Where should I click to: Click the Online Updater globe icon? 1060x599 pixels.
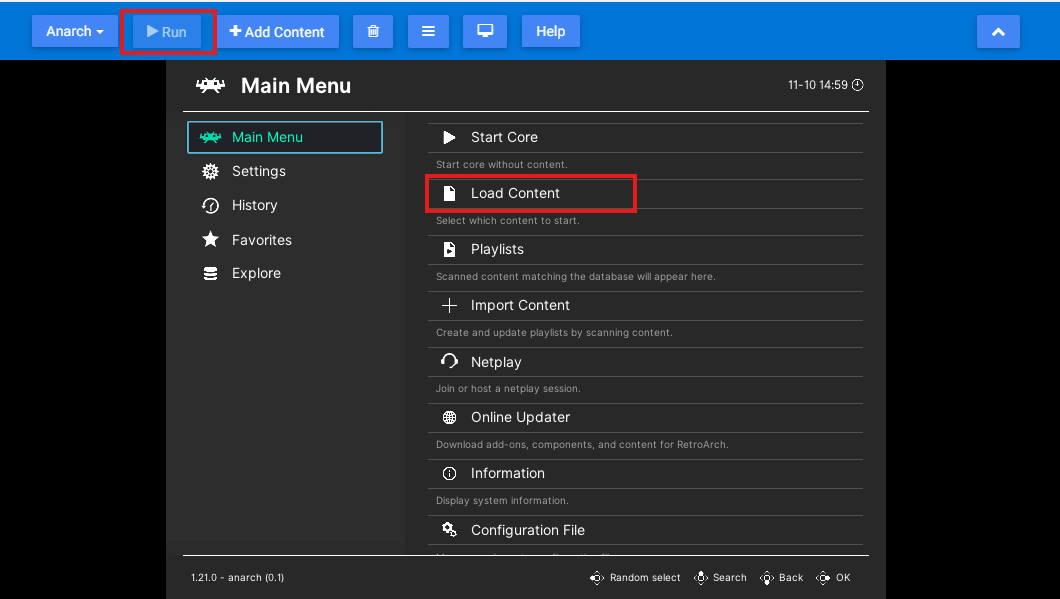pos(449,417)
